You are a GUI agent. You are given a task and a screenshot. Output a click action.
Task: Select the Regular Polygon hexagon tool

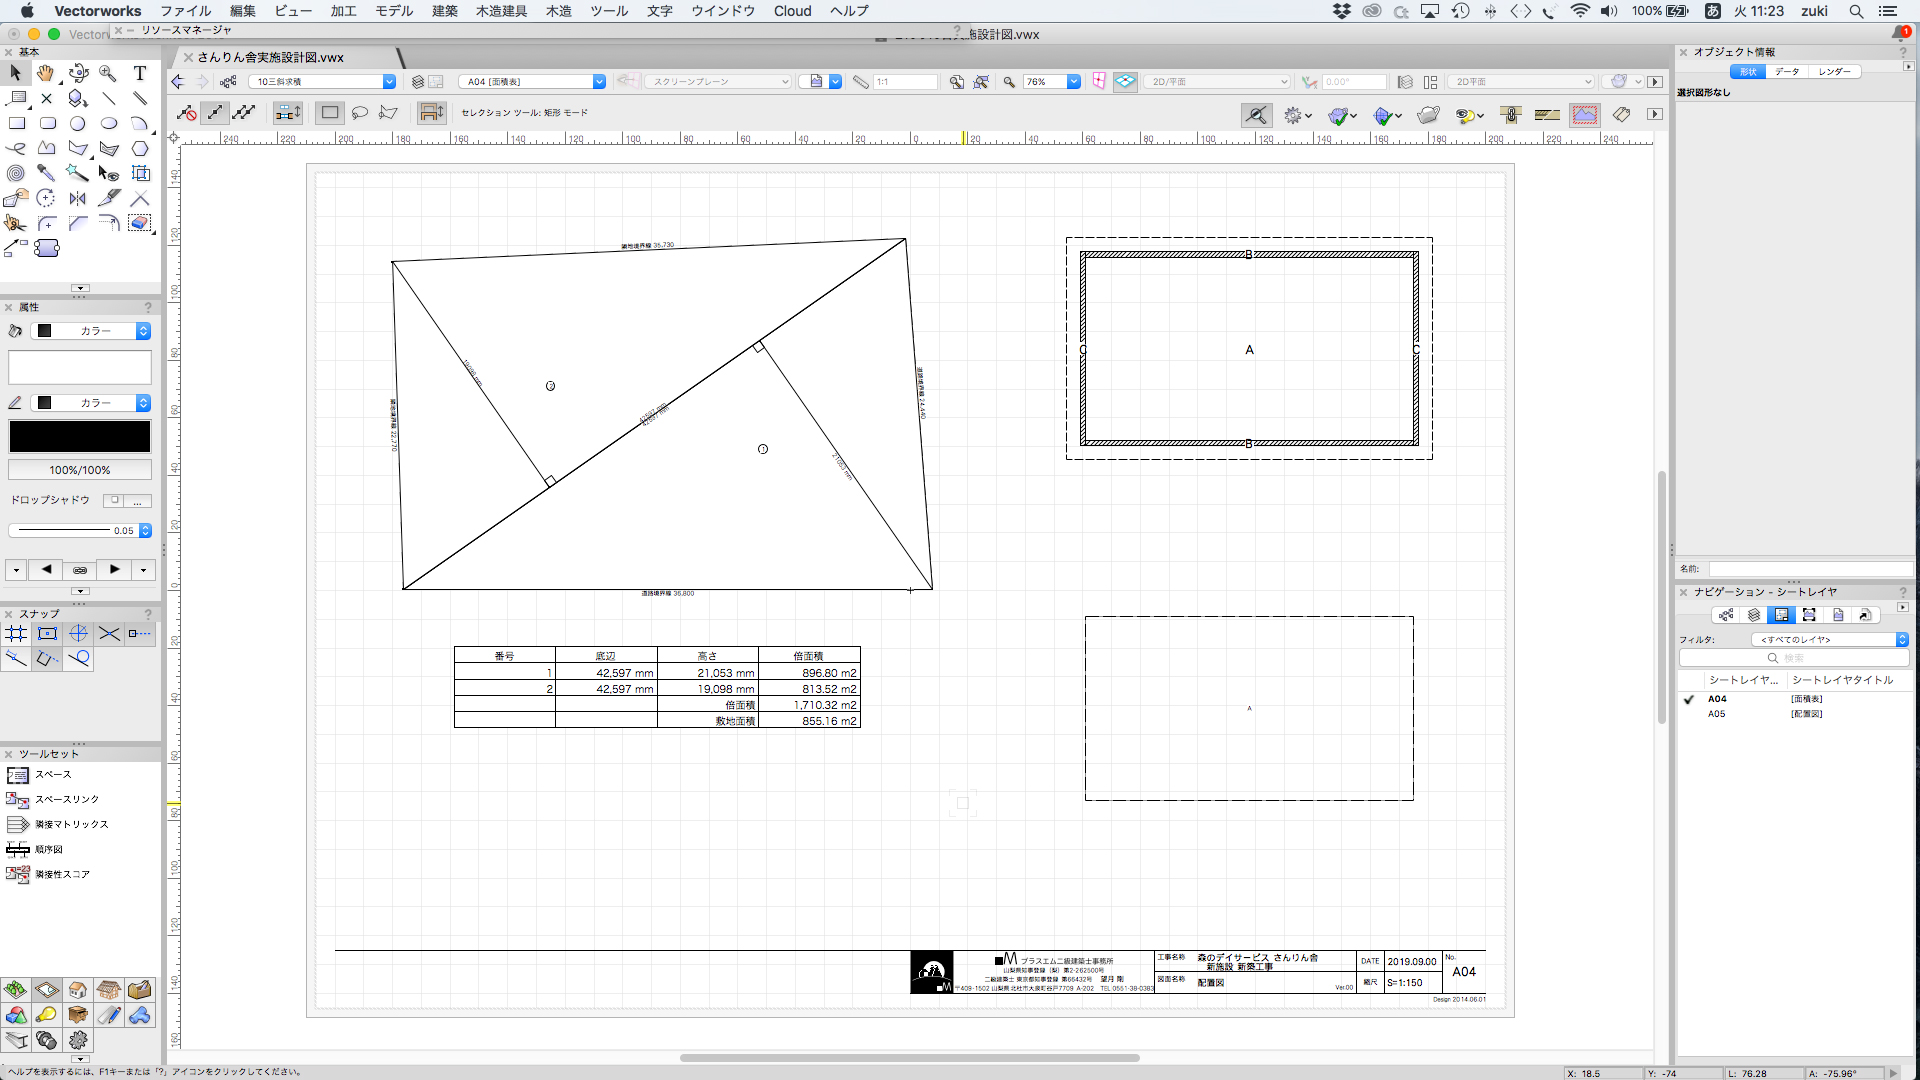140,148
